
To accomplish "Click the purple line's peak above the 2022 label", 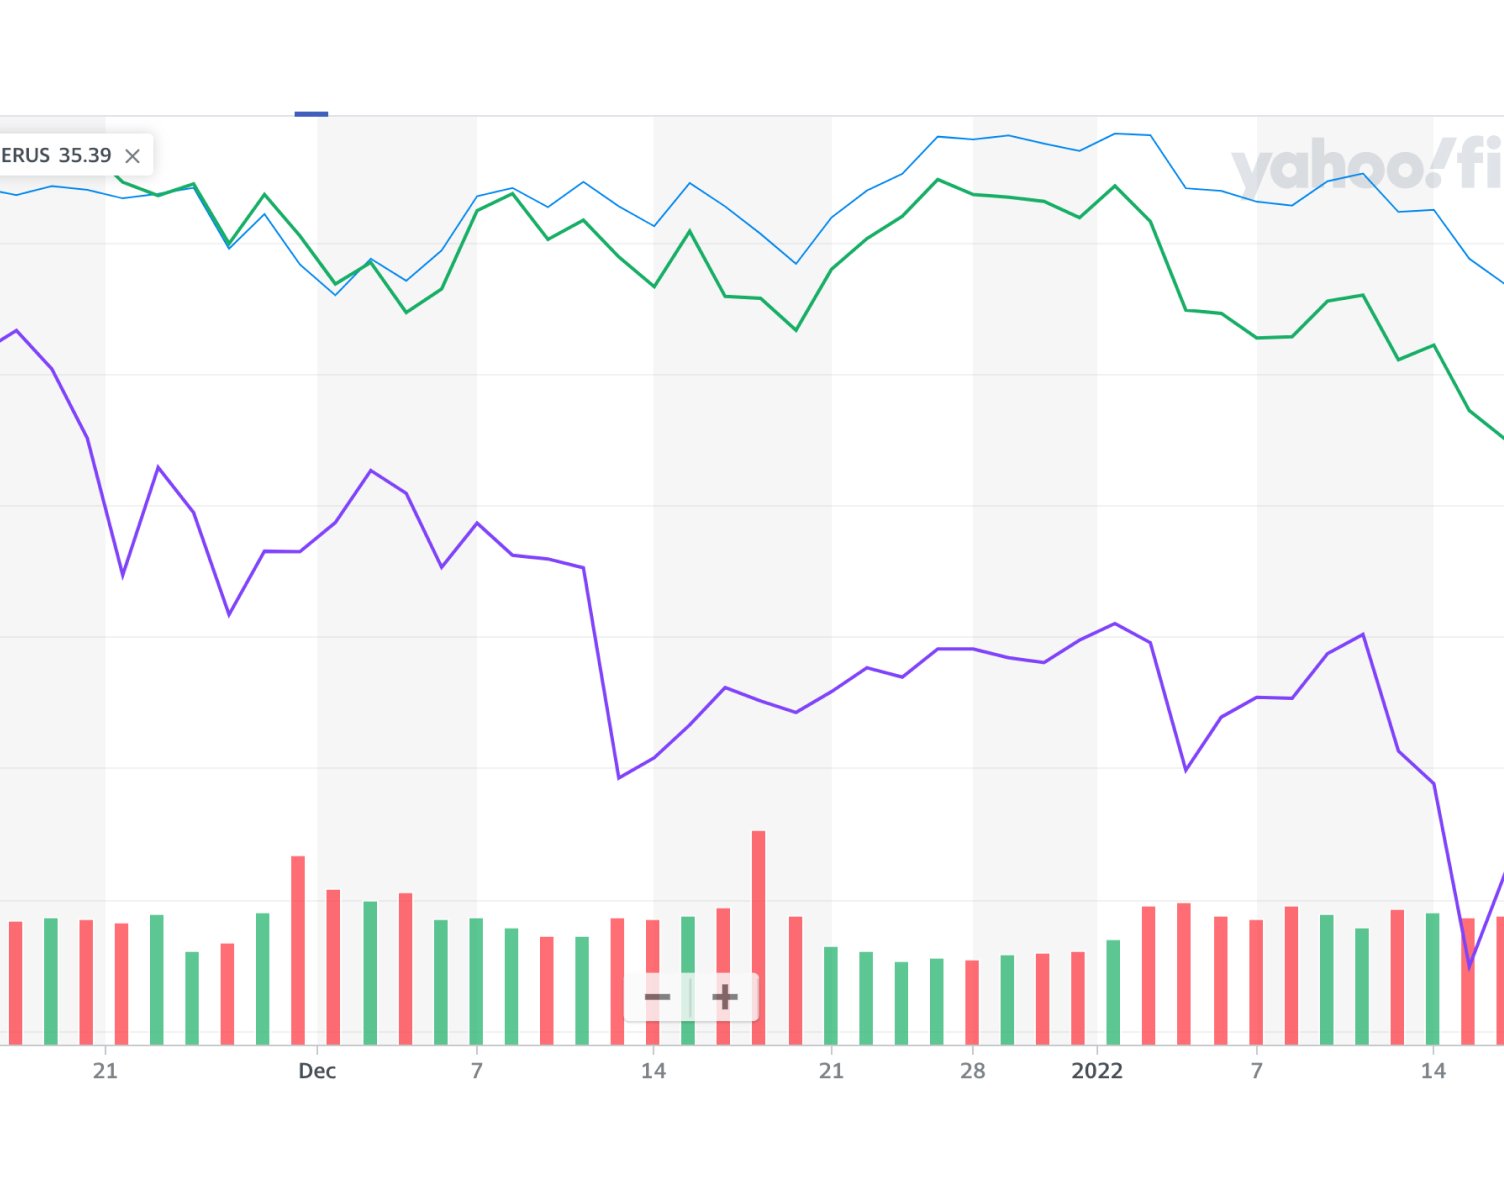I will [1115, 624].
